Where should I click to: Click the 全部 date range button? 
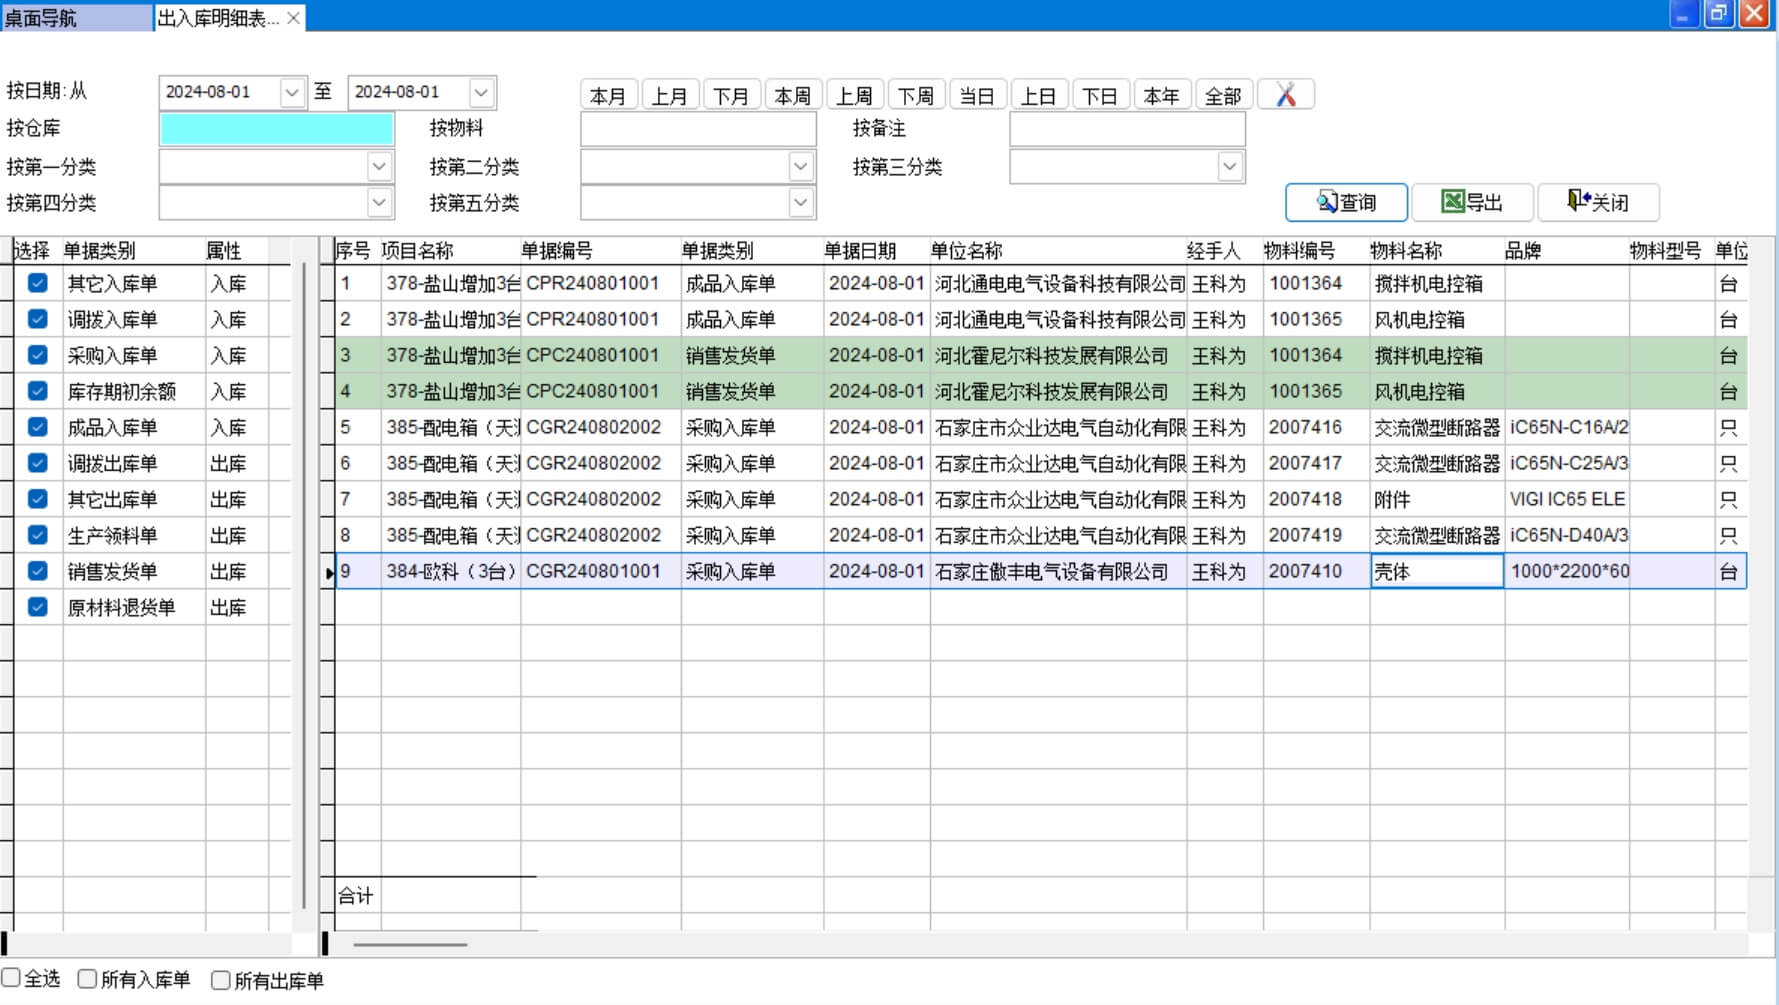(x=1222, y=95)
